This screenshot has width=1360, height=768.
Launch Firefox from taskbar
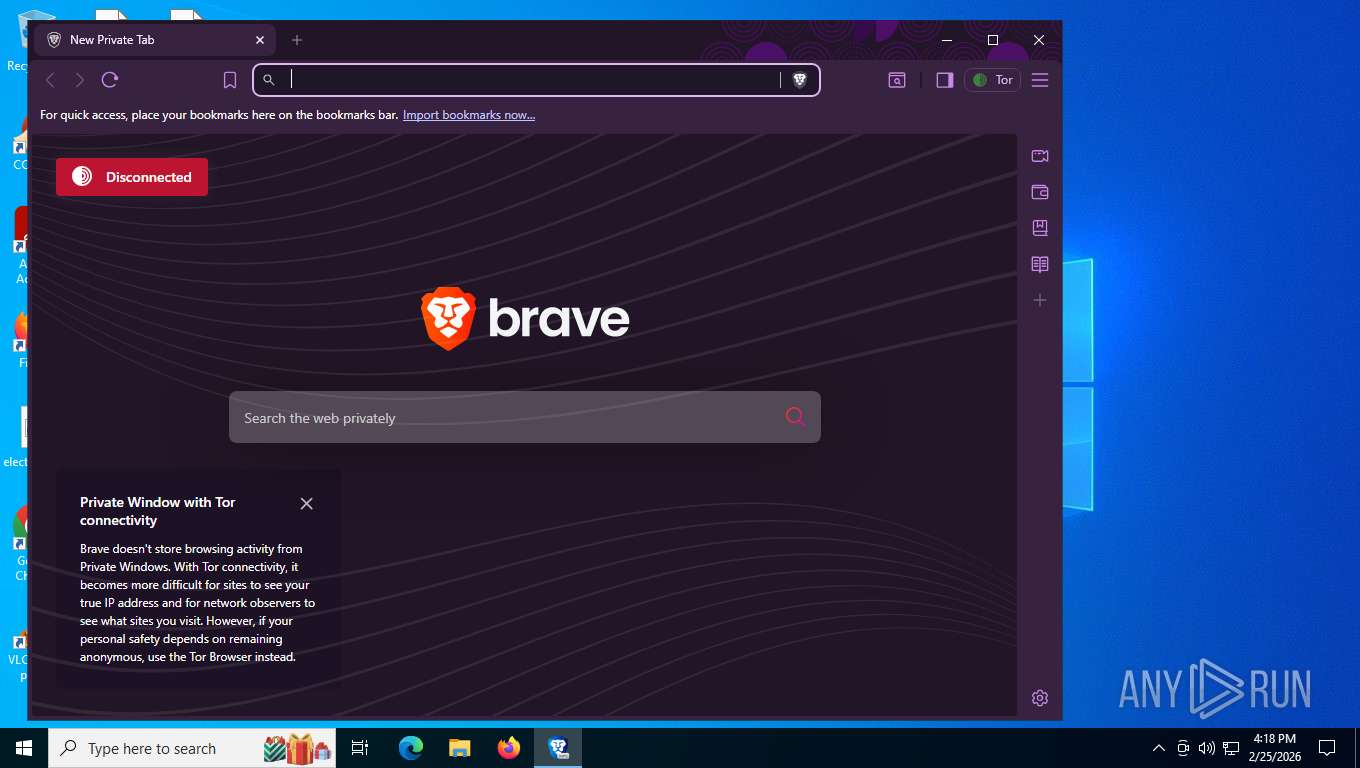[509, 748]
